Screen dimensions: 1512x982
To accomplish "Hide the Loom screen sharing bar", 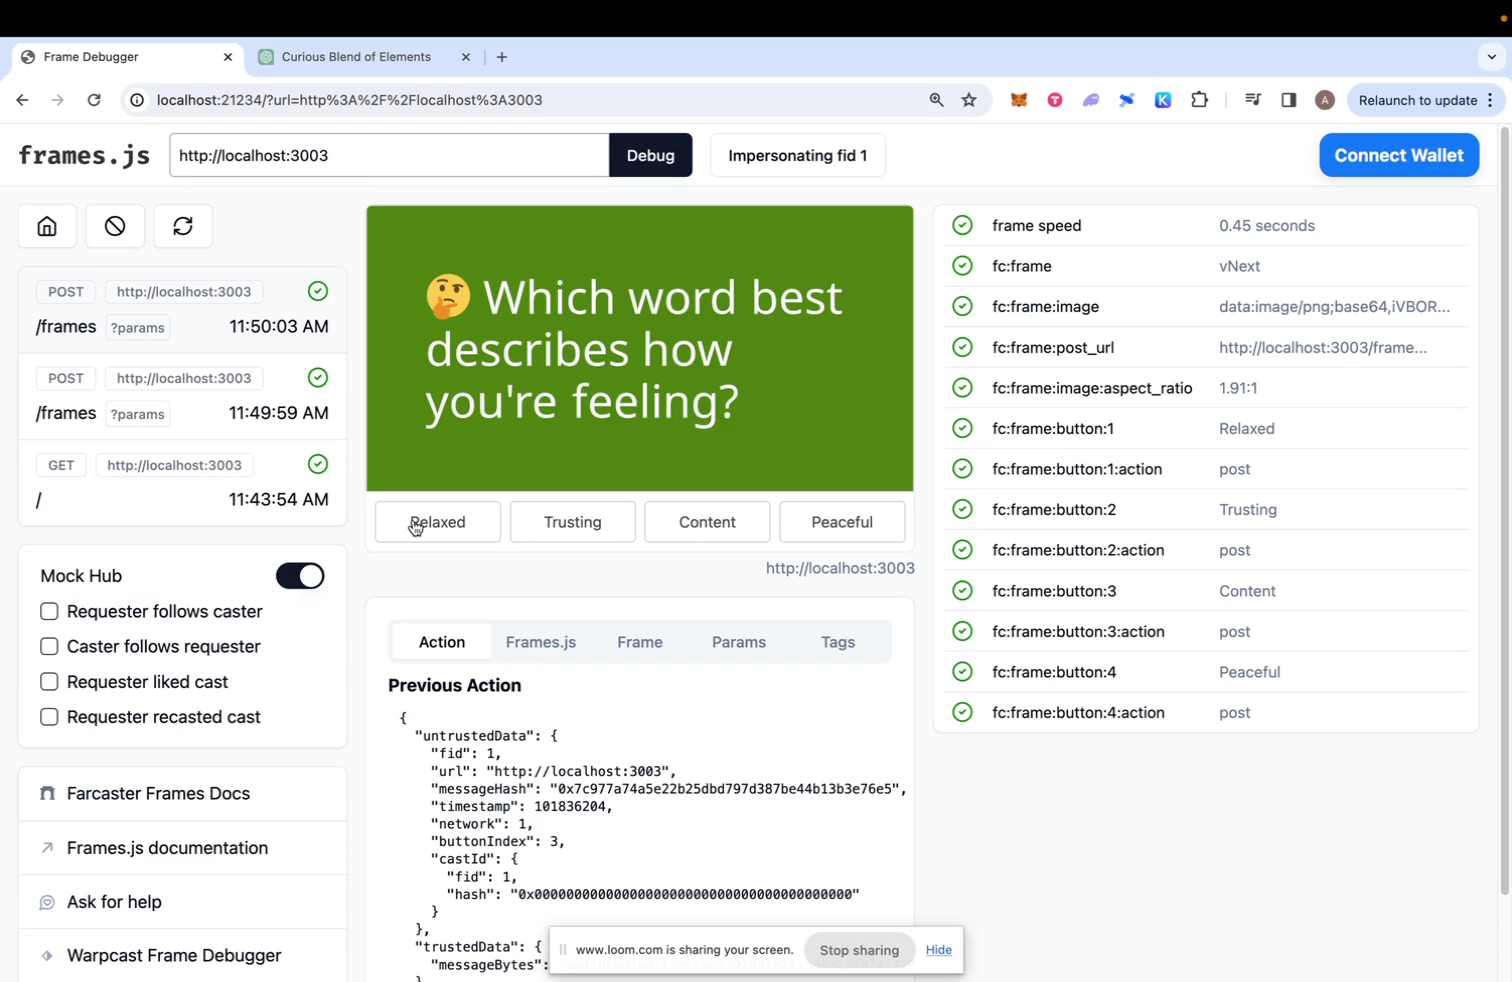I will (x=938, y=950).
